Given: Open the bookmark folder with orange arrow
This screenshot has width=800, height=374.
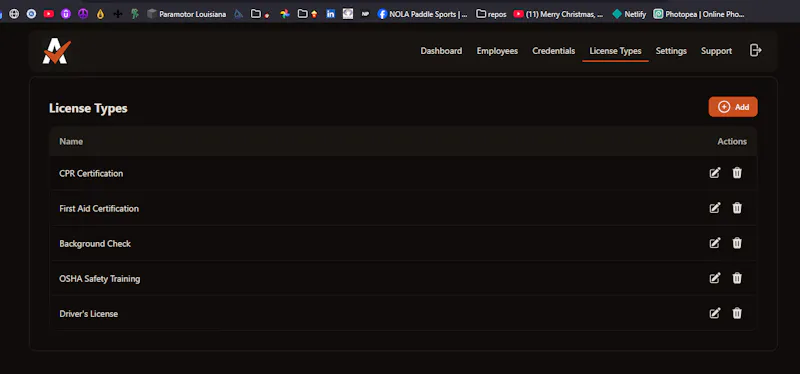Looking at the screenshot, I should click(308, 14).
